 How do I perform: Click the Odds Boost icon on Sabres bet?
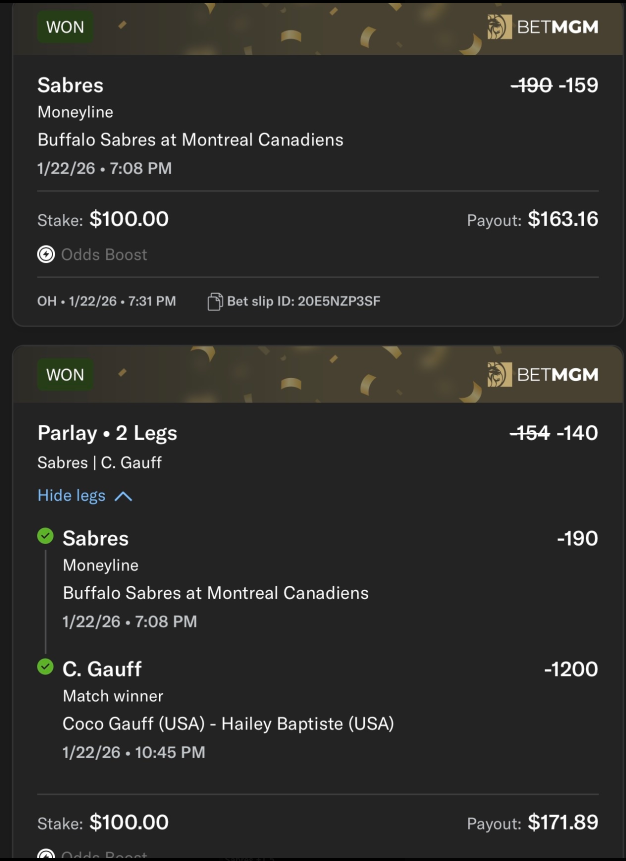46,254
